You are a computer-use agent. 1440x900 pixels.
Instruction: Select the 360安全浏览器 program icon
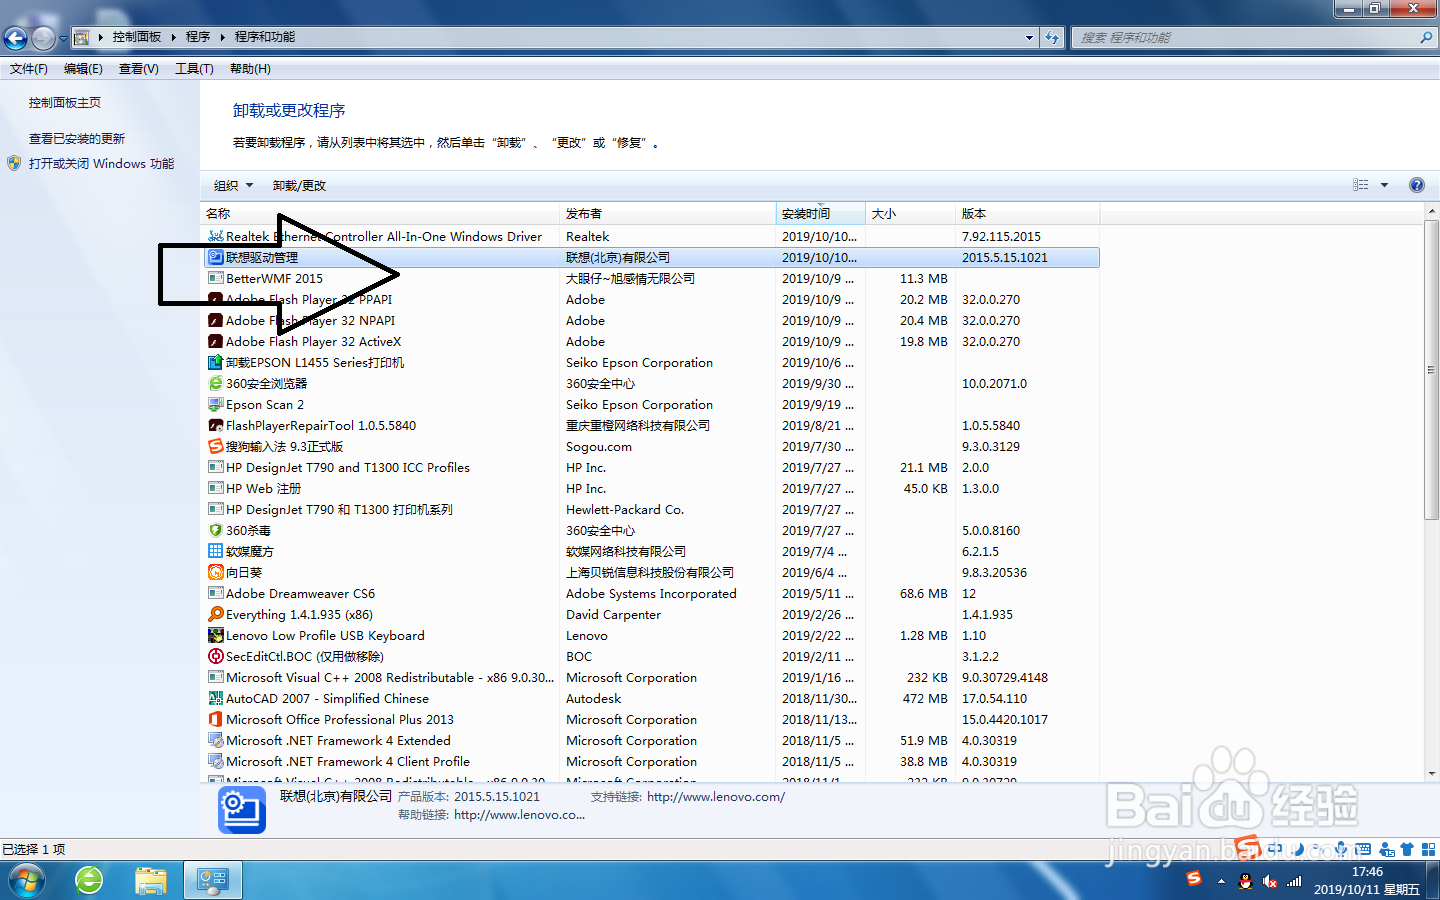click(215, 383)
